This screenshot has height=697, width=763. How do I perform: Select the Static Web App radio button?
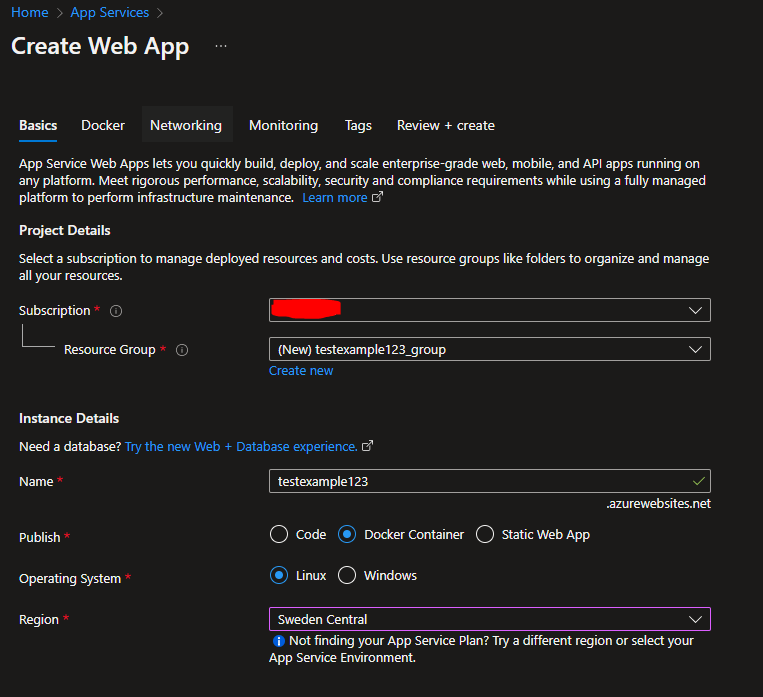click(x=485, y=535)
